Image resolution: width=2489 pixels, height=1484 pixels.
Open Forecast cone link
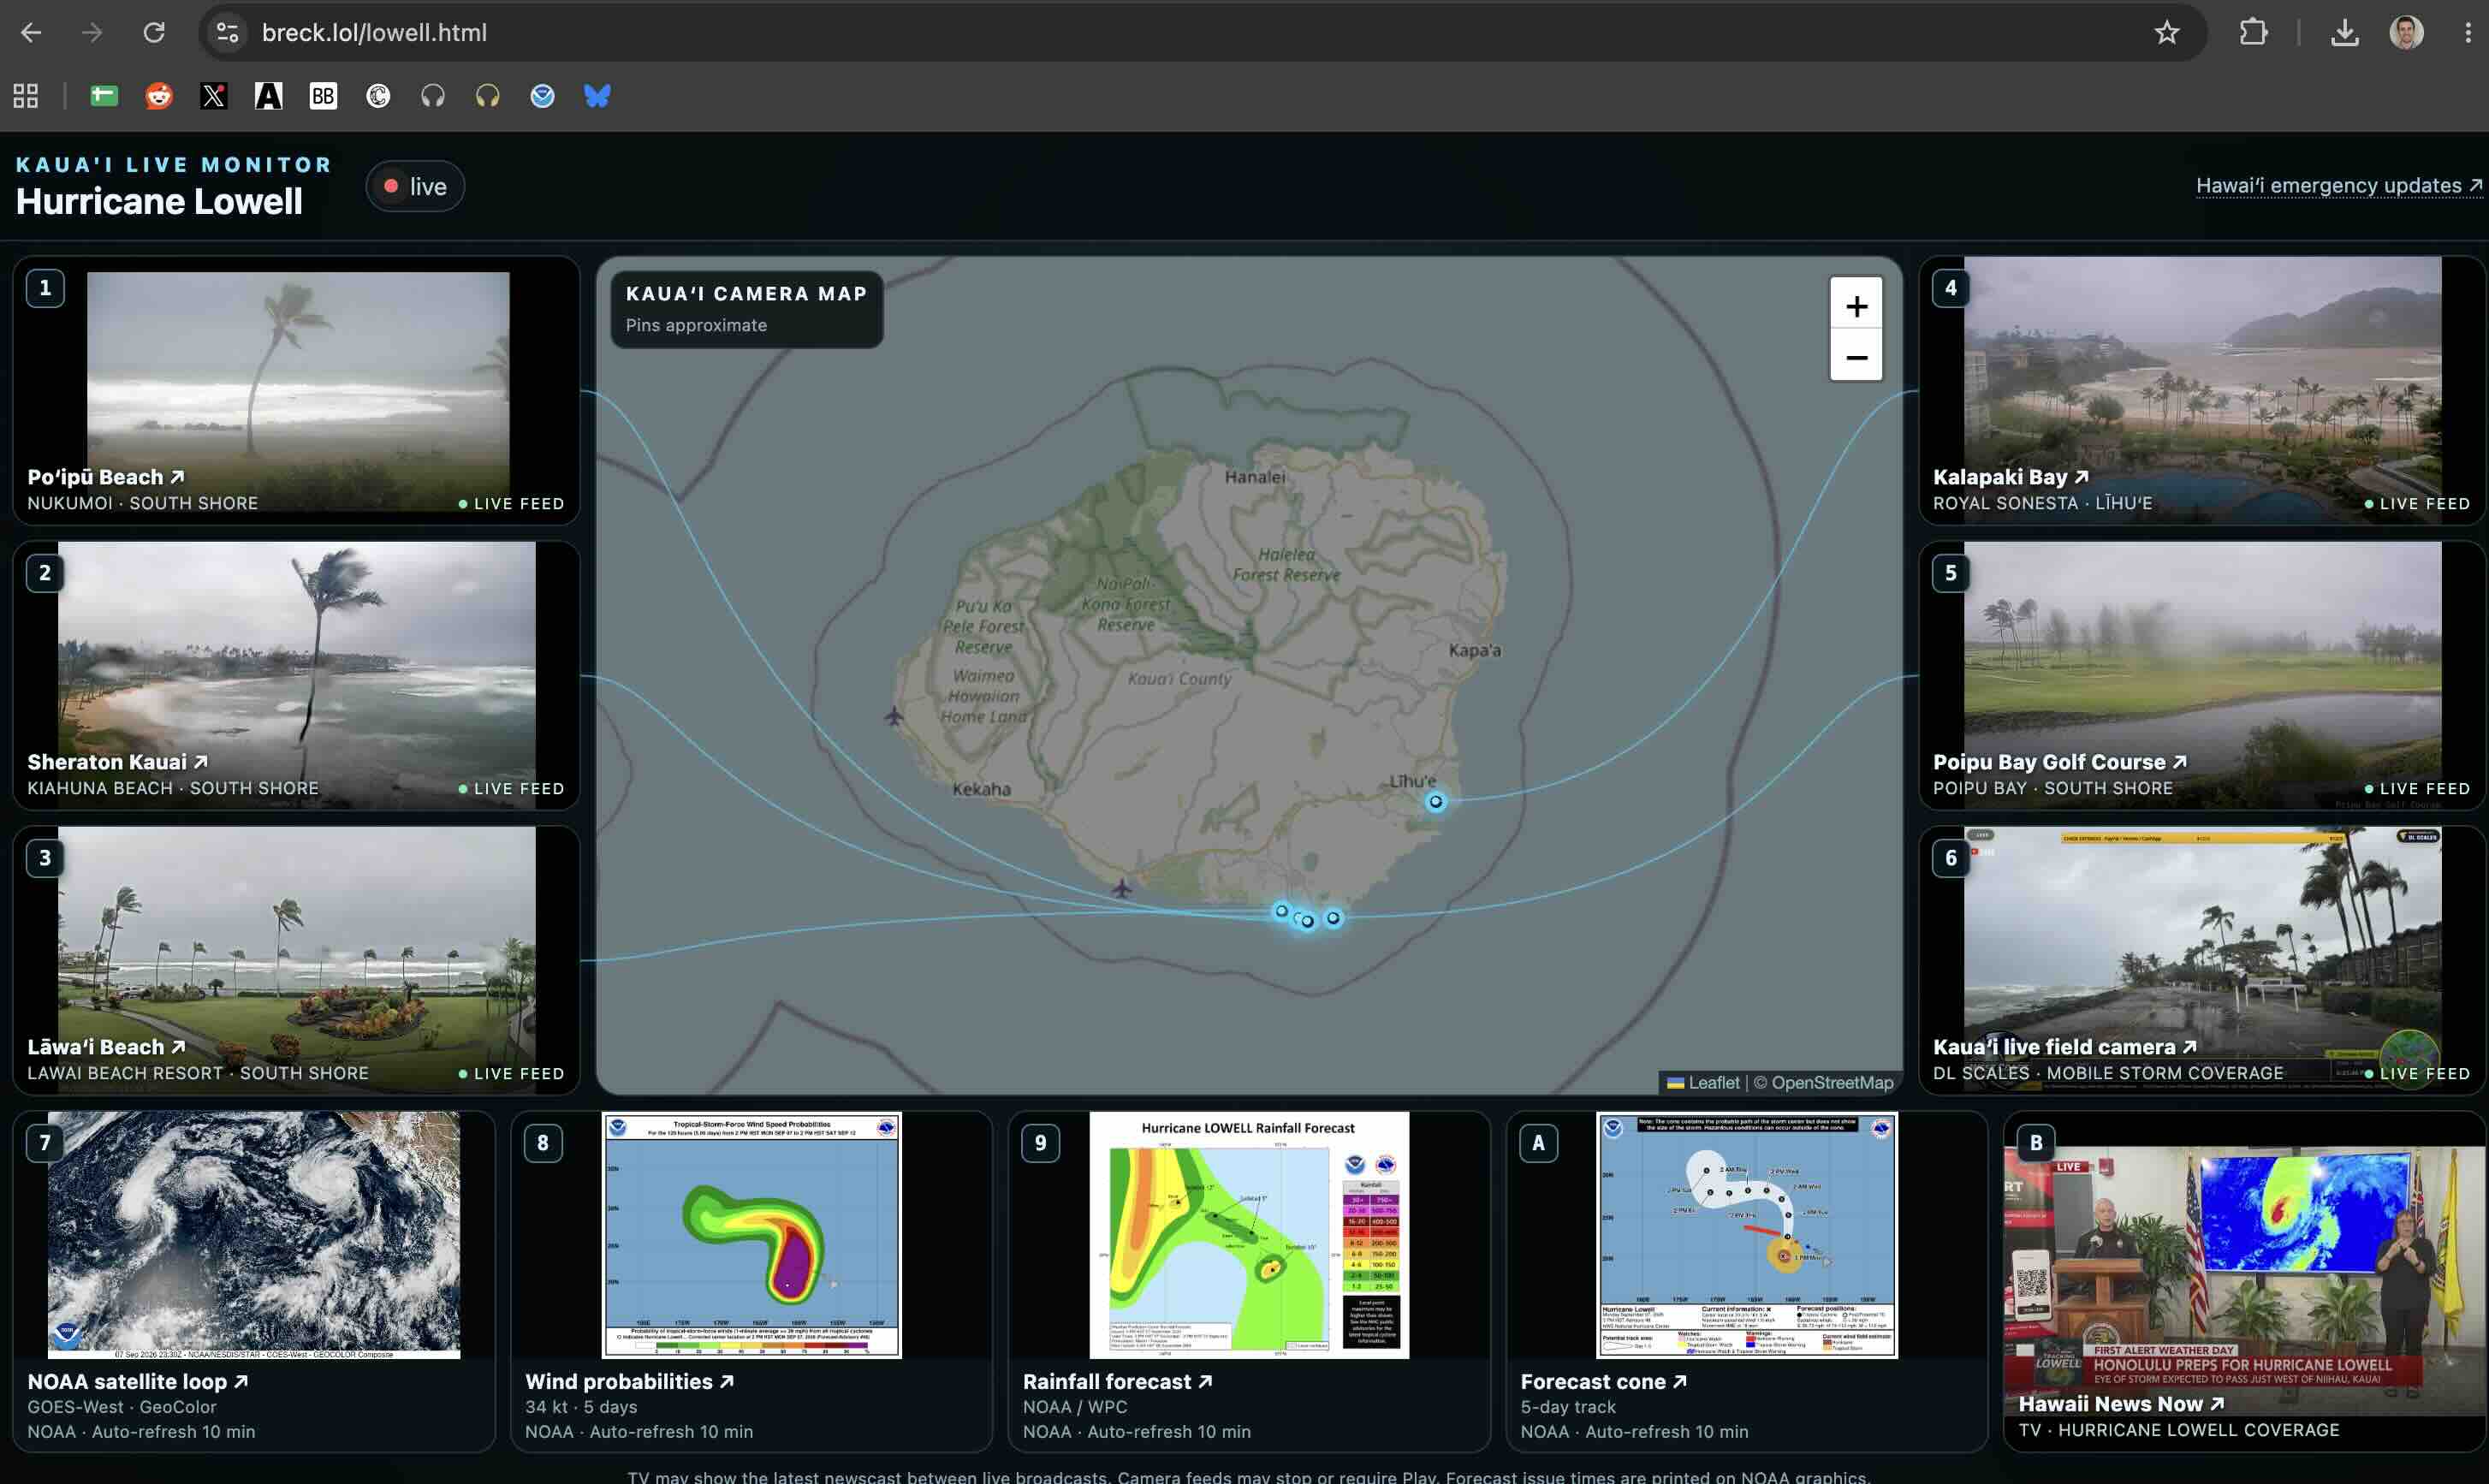pos(1603,1381)
